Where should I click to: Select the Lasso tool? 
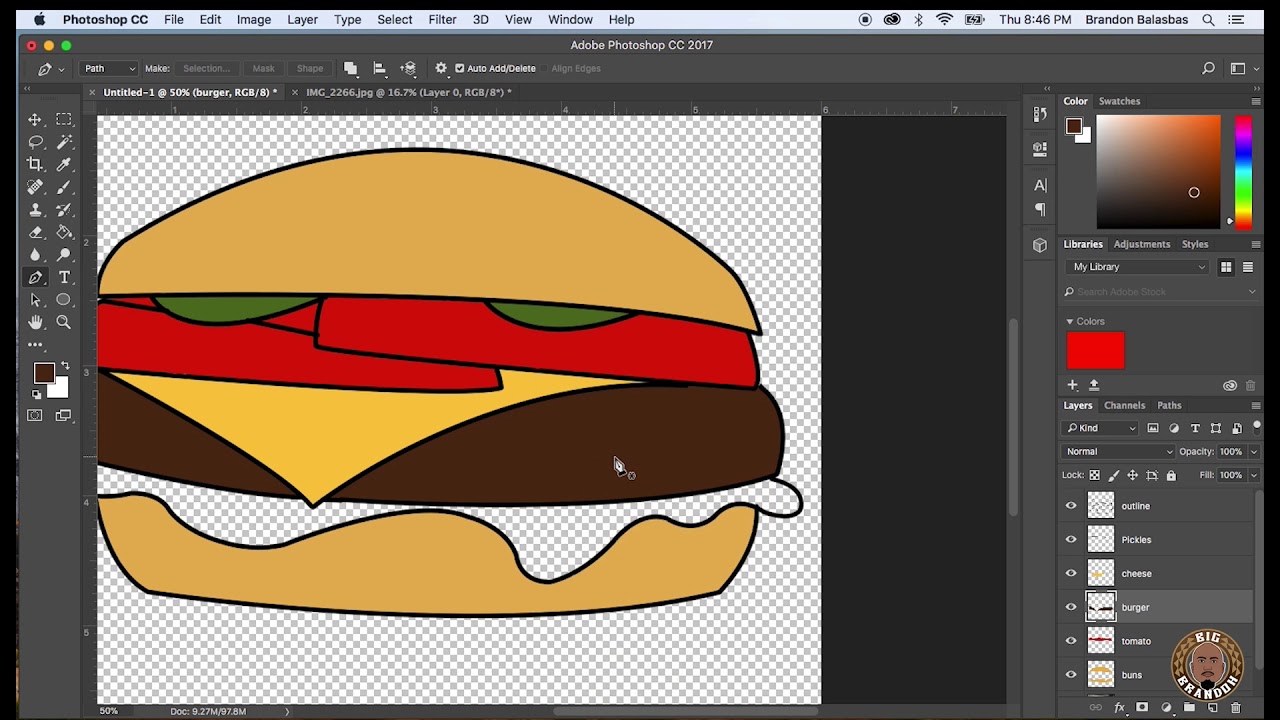[35, 142]
